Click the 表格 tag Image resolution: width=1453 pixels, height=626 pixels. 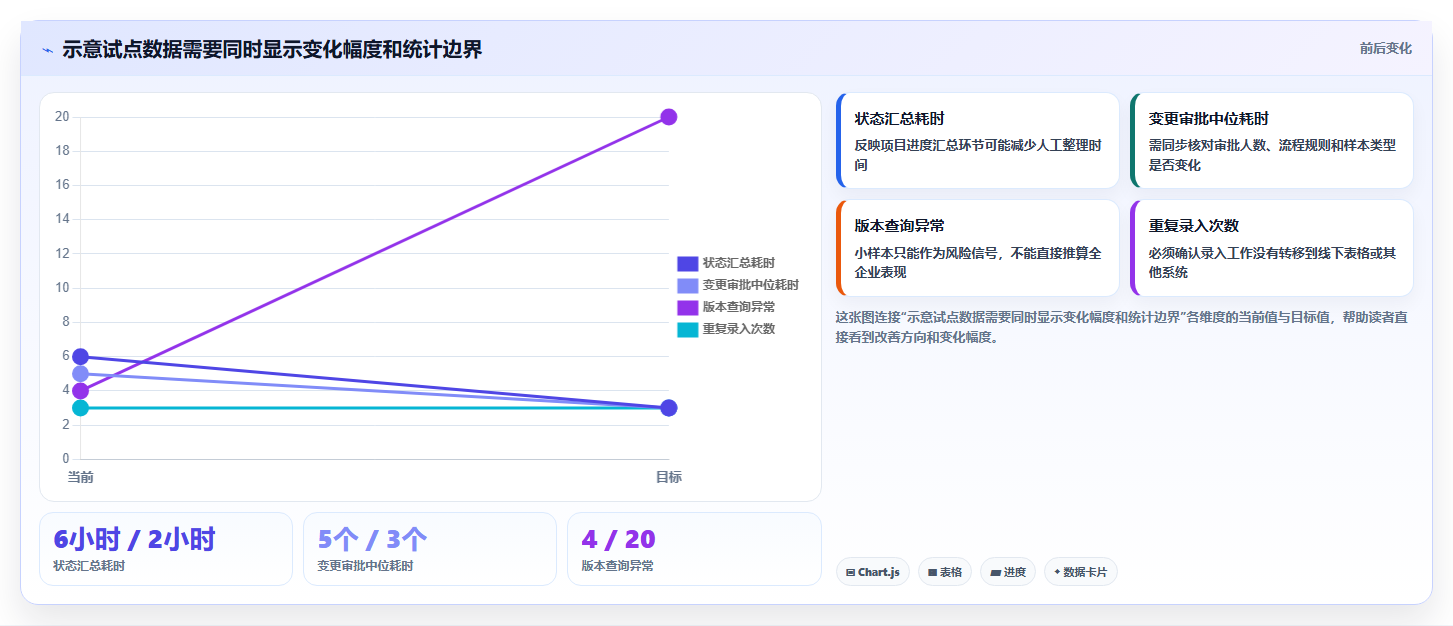(x=944, y=572)
